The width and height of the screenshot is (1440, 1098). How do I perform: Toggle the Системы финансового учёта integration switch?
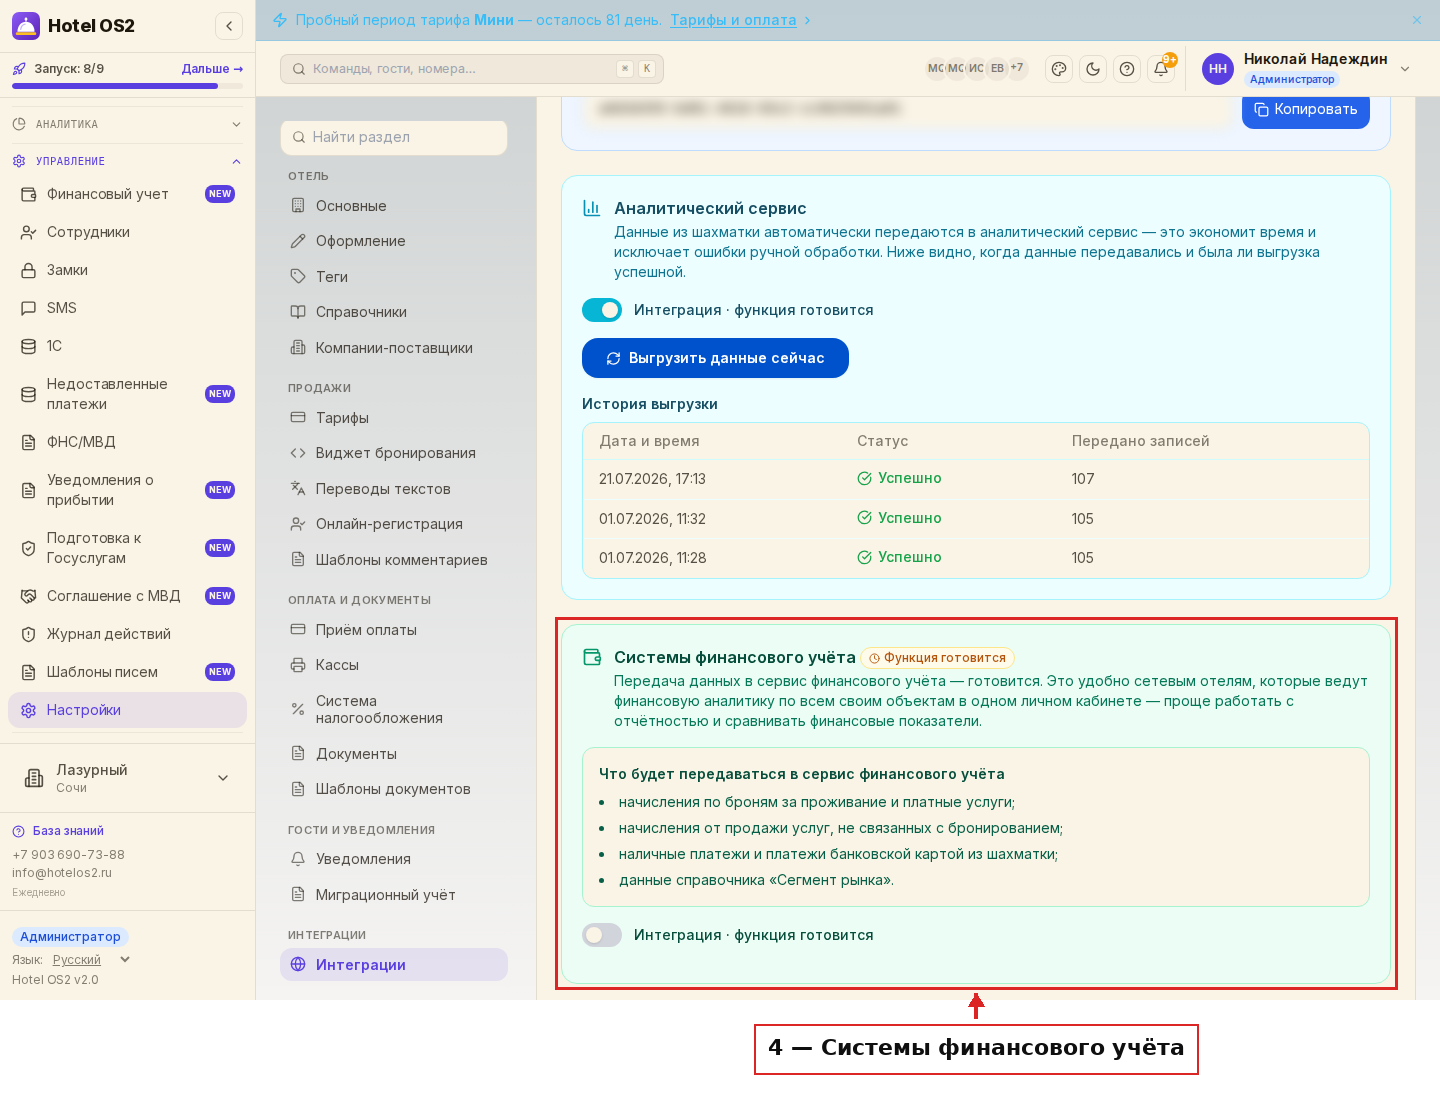(602, 935)
